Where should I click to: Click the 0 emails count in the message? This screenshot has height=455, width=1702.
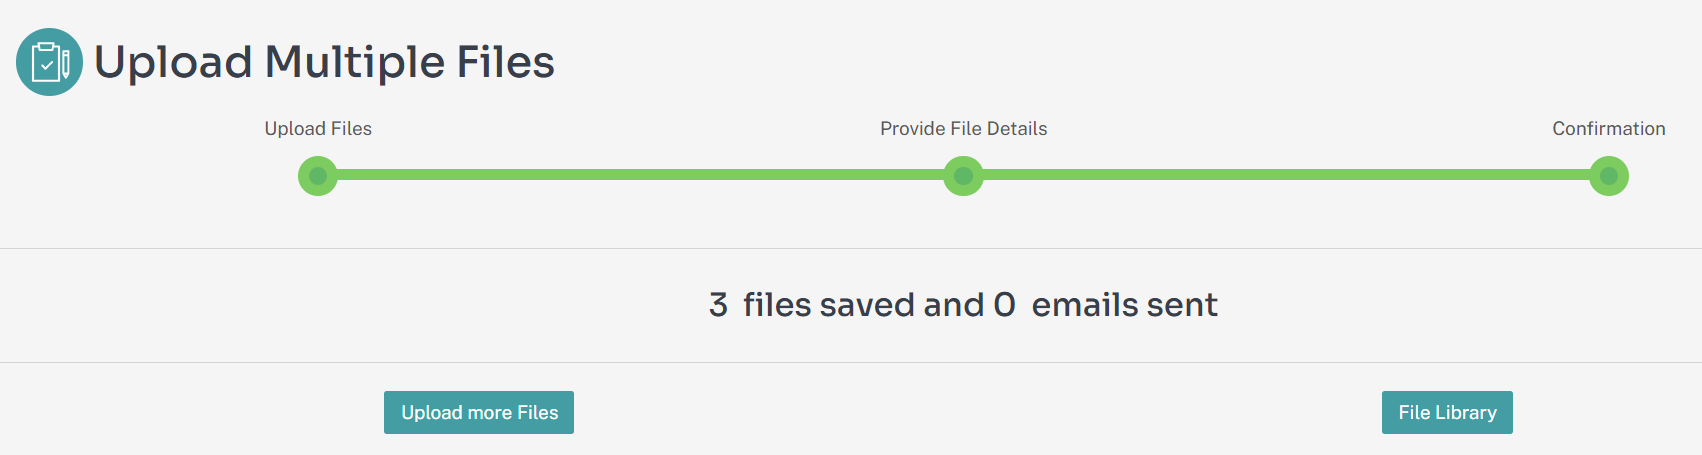1004,305
